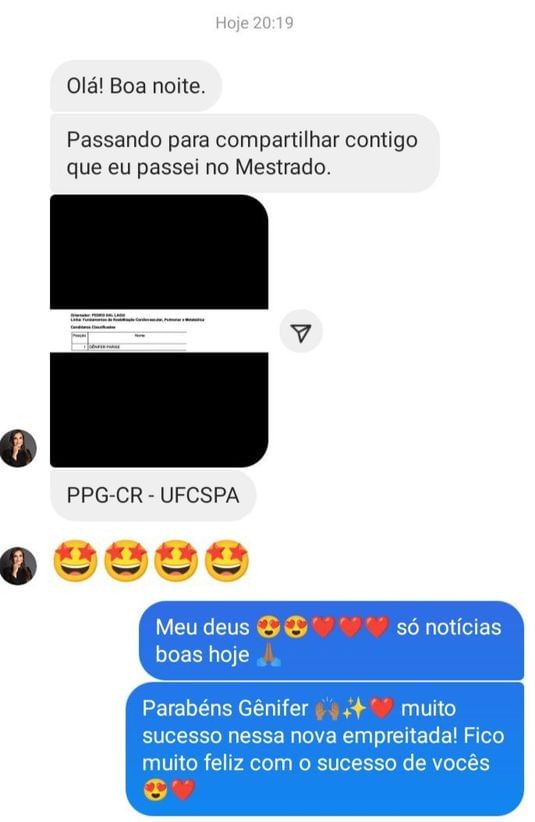This screenshot has width=535, height=822.
Task: Tap the last star-struck emoji in row
Action: pos(226,561)
